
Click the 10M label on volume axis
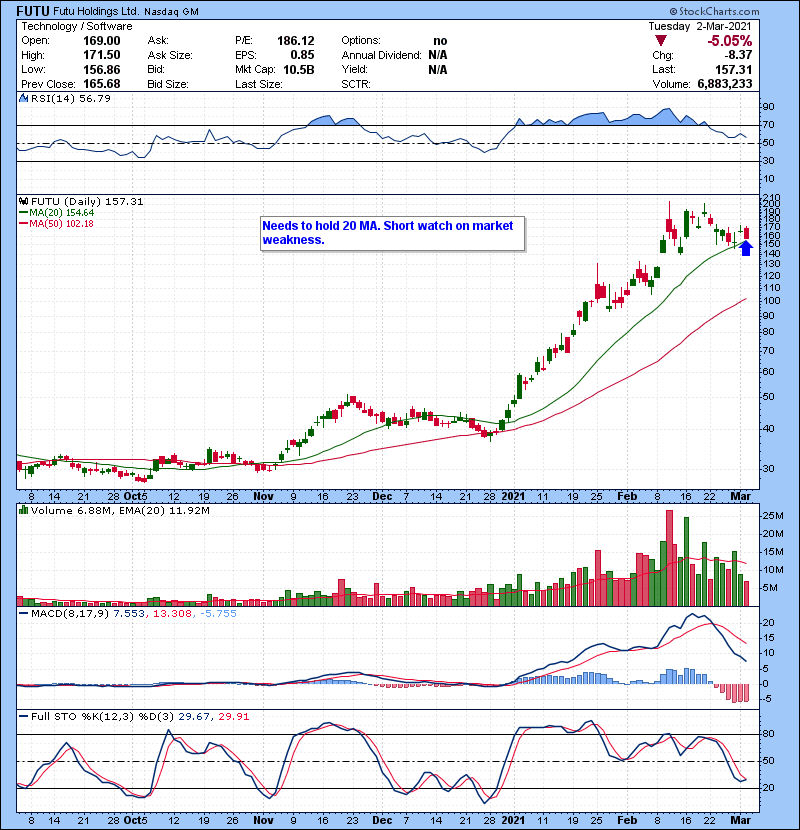tap(772, 570)
